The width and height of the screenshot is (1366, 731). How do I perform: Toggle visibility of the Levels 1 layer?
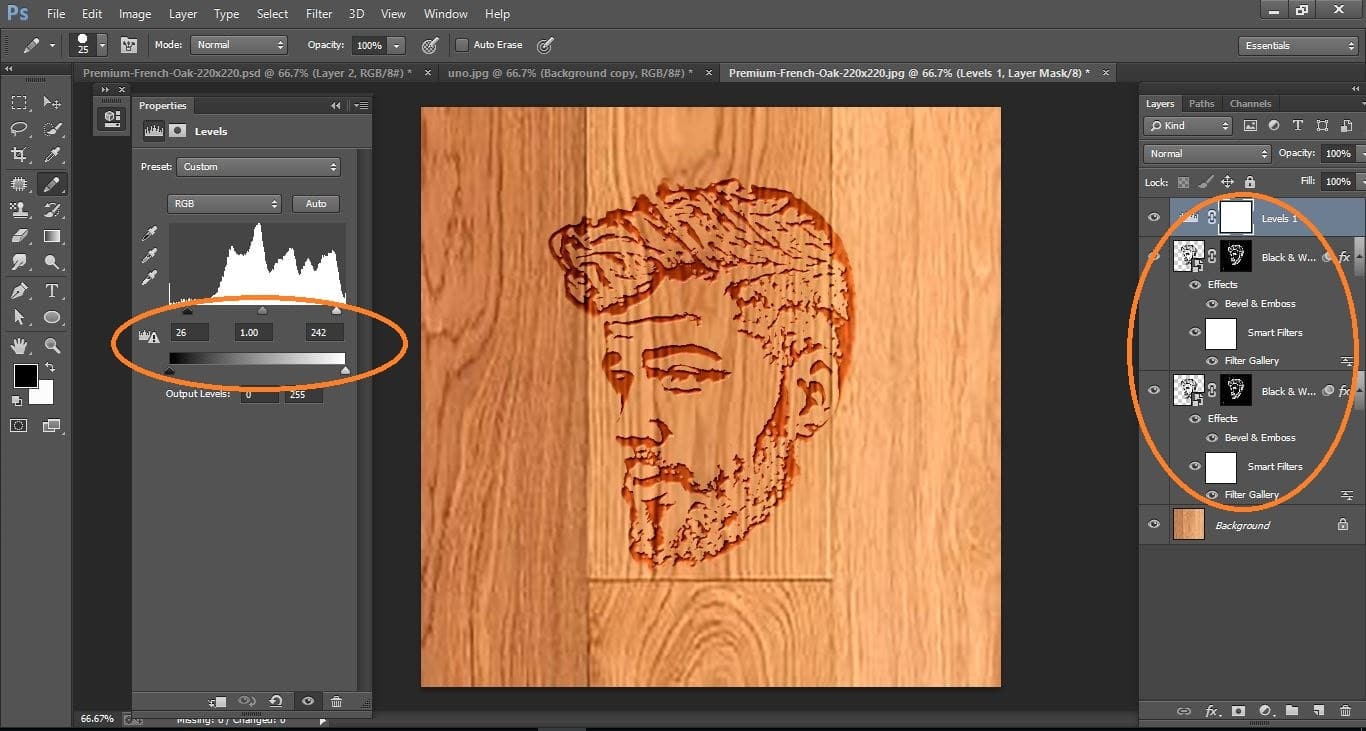point(1153,217)
